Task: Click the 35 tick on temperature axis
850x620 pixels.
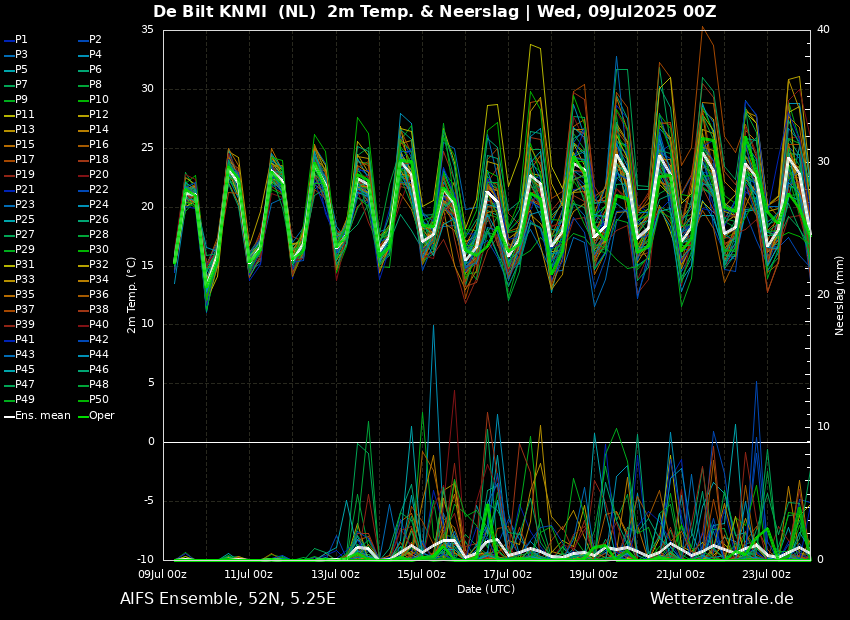Action: [x=147, y=30]
